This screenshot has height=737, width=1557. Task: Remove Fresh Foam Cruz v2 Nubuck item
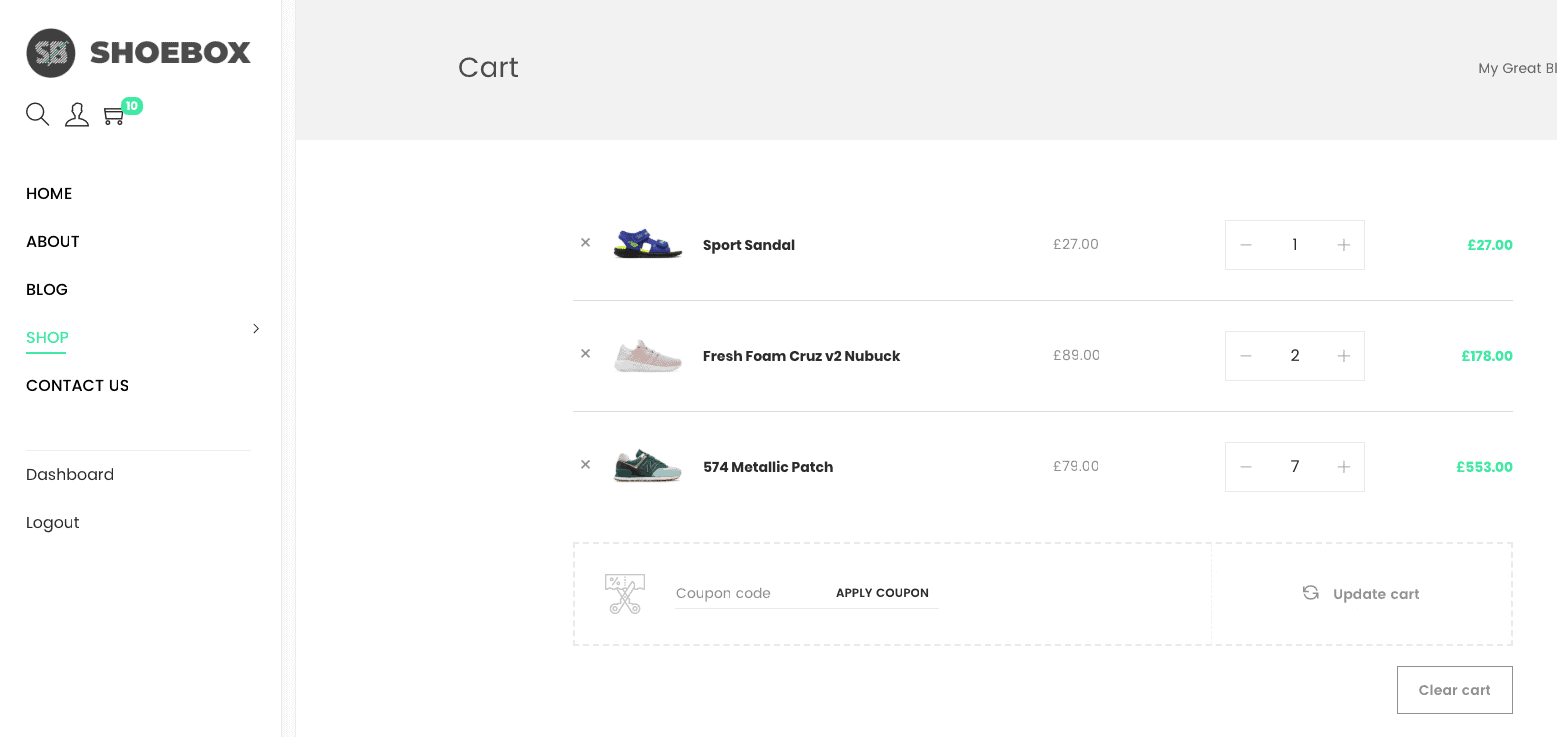pyautogui.click(x=586, y=354)
